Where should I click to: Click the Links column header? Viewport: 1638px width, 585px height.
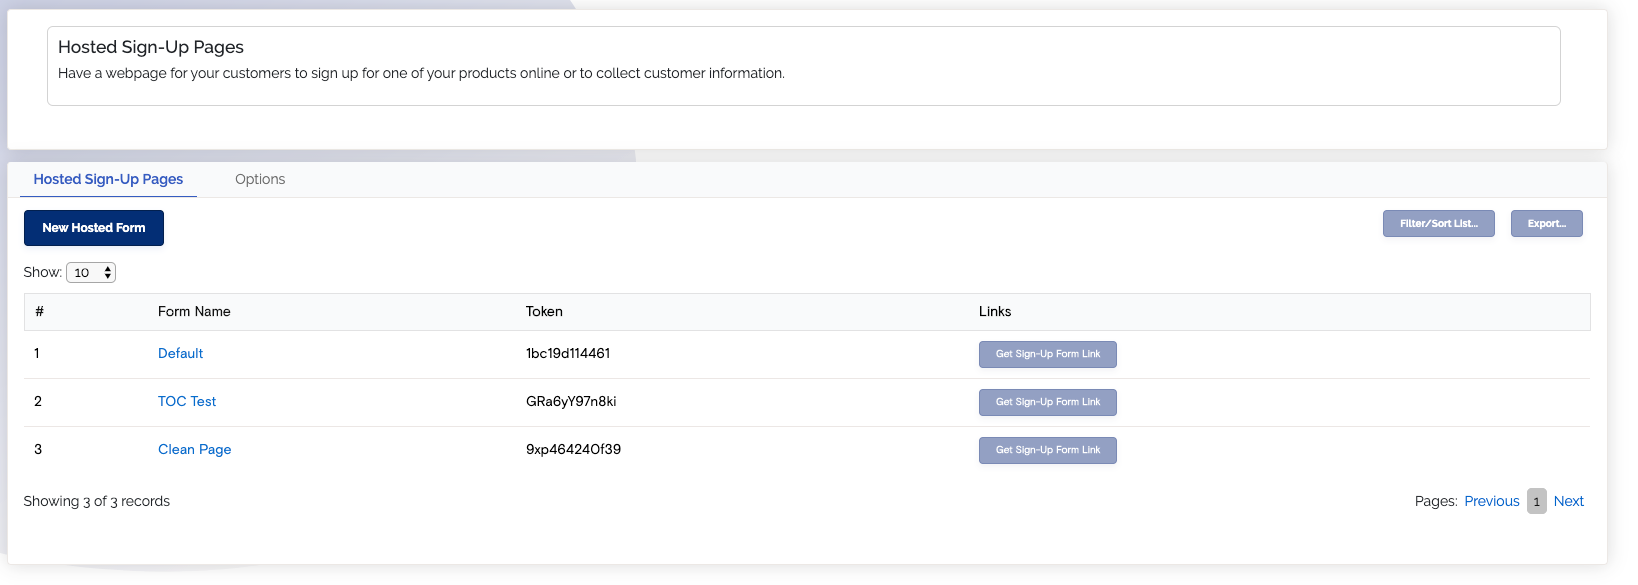point(995,311)
